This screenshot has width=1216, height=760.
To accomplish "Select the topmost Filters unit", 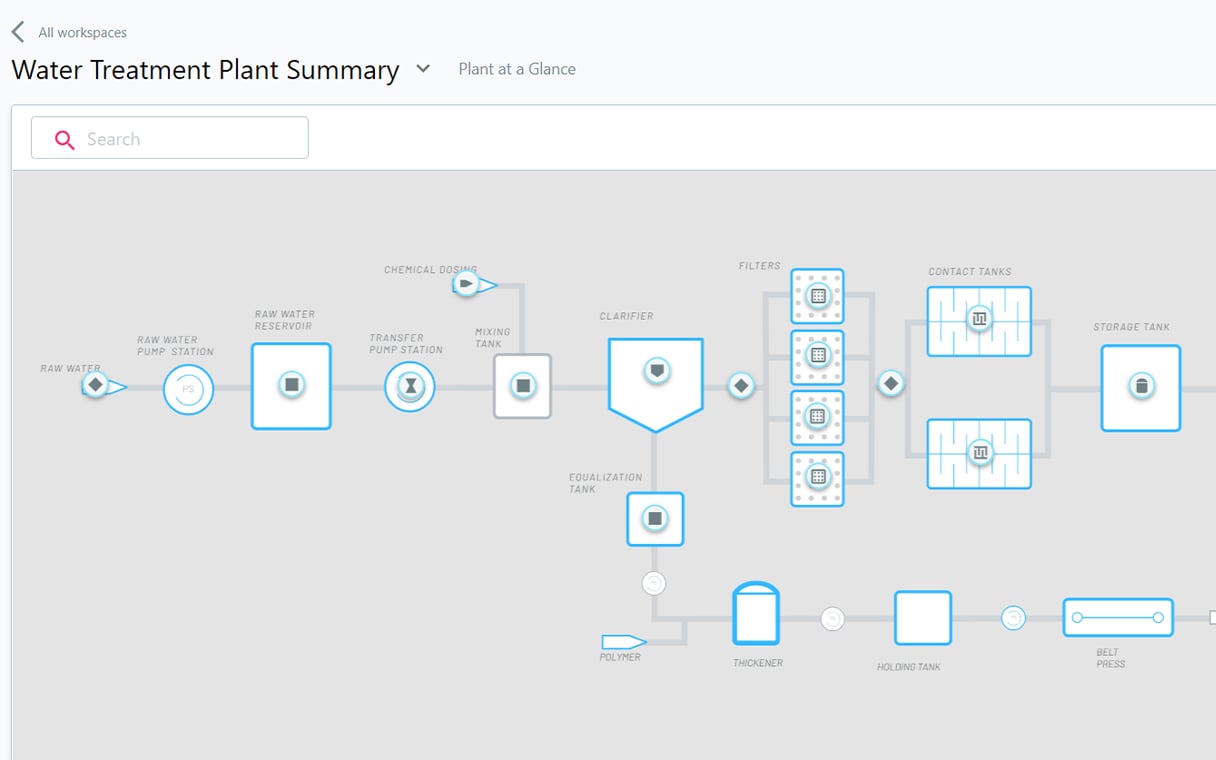I will 817,296.
